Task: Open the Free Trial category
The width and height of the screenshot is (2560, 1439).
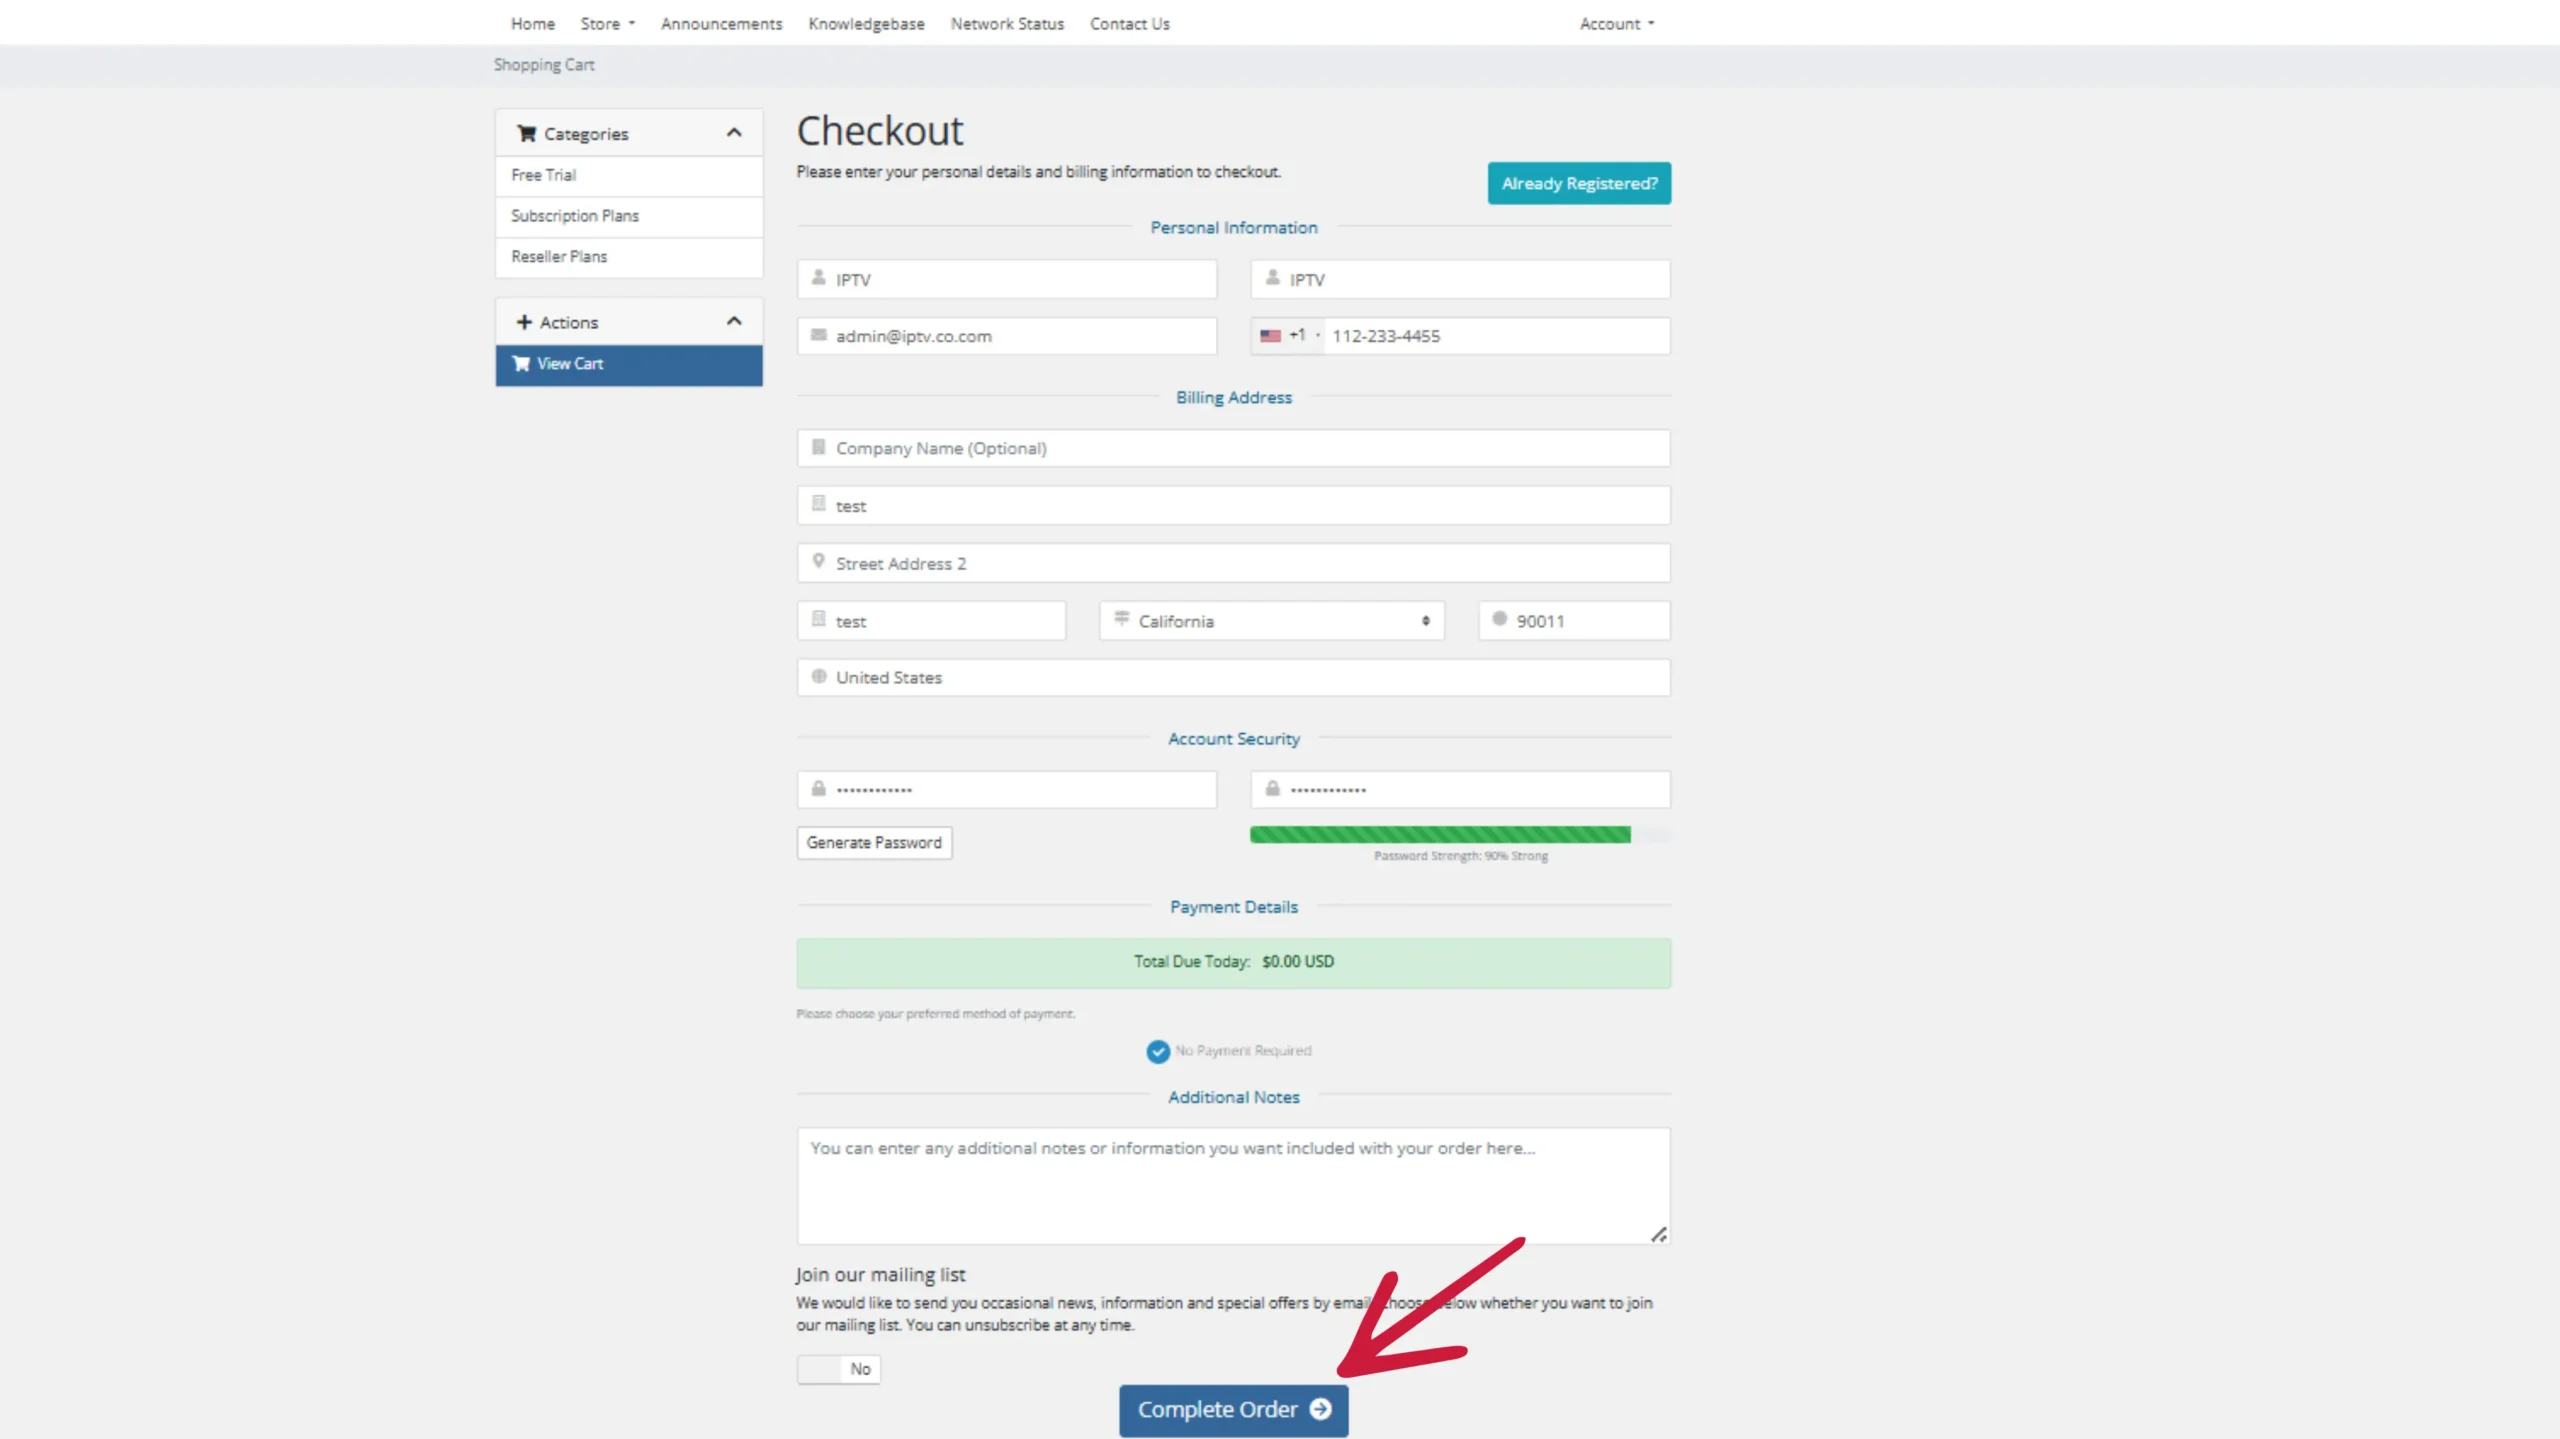Action: (629, 176)
